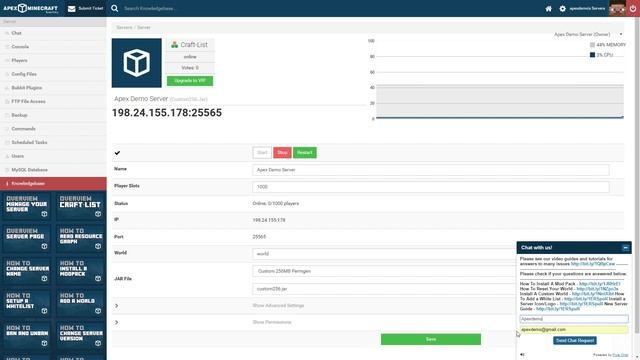This screenshot has height=360, width=640.
Task: Open Overview Craft-List tile
Action: 81,207
